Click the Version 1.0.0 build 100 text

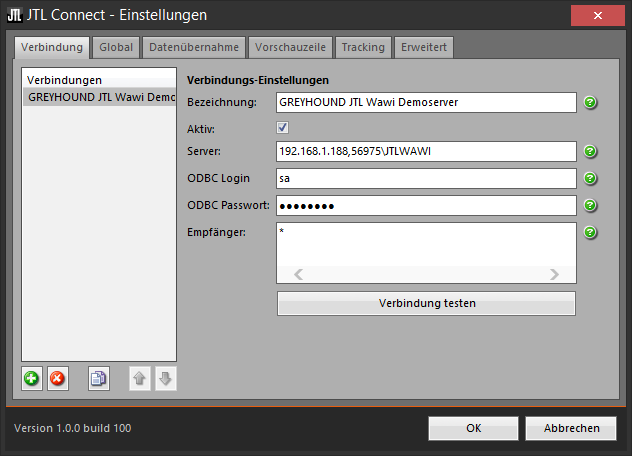pyautogui.click(x=73, y=428)
